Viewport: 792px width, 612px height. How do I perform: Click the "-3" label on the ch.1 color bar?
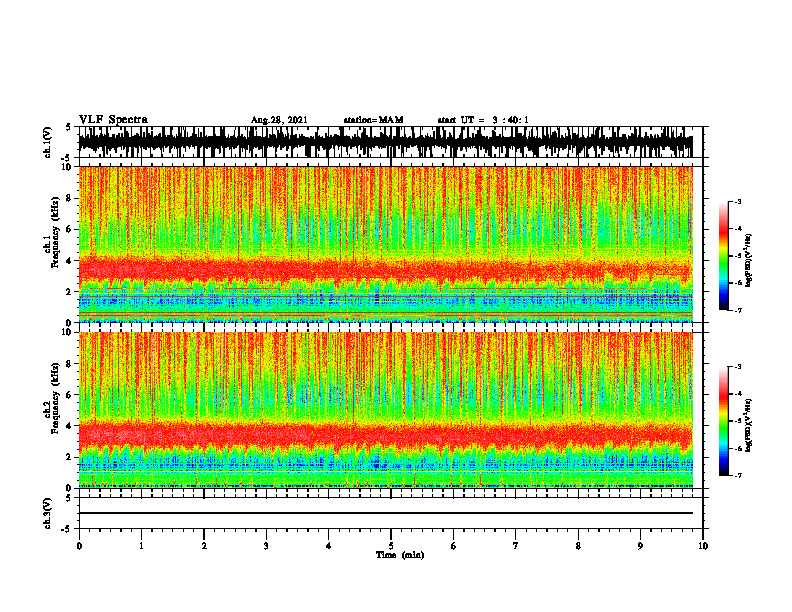(x=738, y=201)
